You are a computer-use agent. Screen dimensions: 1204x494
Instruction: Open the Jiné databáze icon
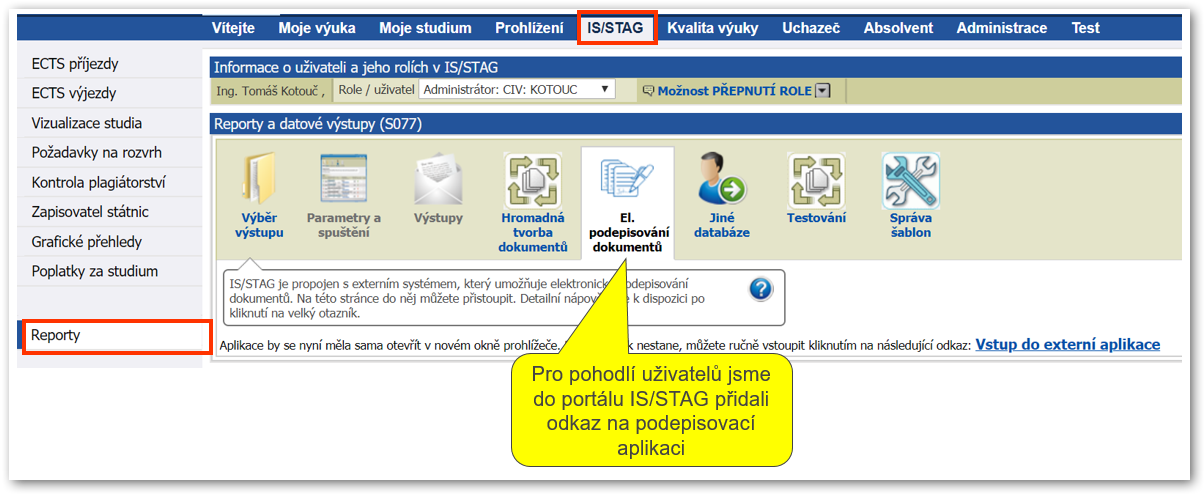[722, 180]
